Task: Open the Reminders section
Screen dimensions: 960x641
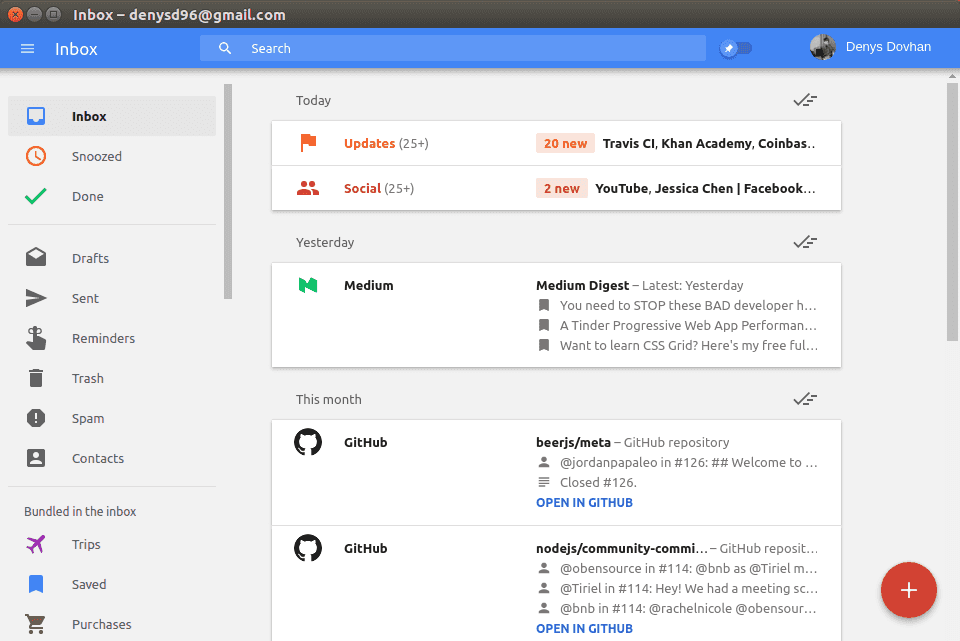Action: [112, 339]
